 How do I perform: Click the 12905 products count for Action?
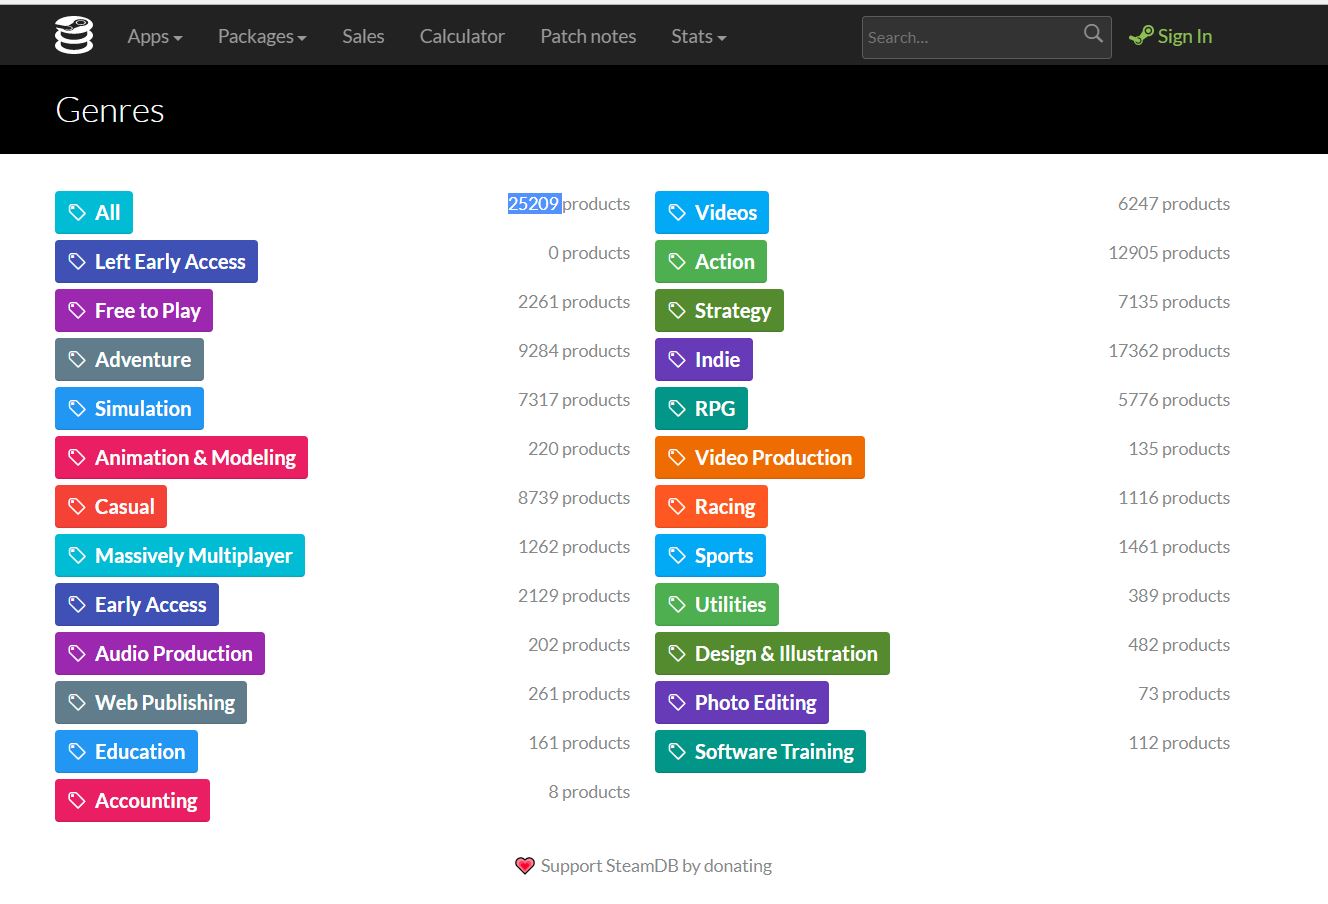coord(1169,252)
